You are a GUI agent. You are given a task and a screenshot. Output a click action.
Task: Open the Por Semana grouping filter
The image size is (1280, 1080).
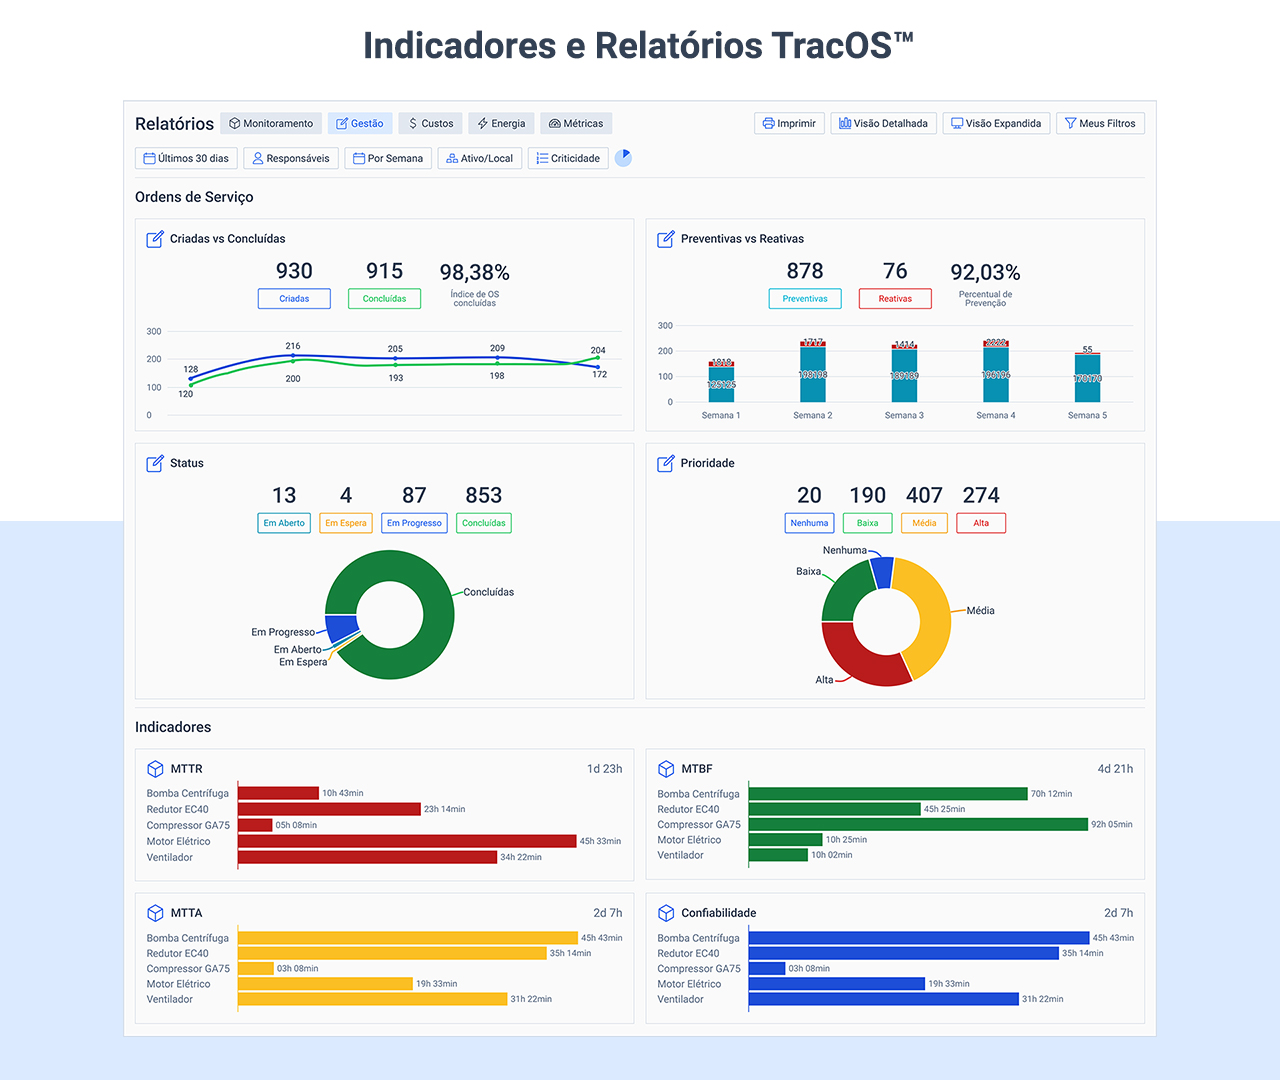point(388,158)
